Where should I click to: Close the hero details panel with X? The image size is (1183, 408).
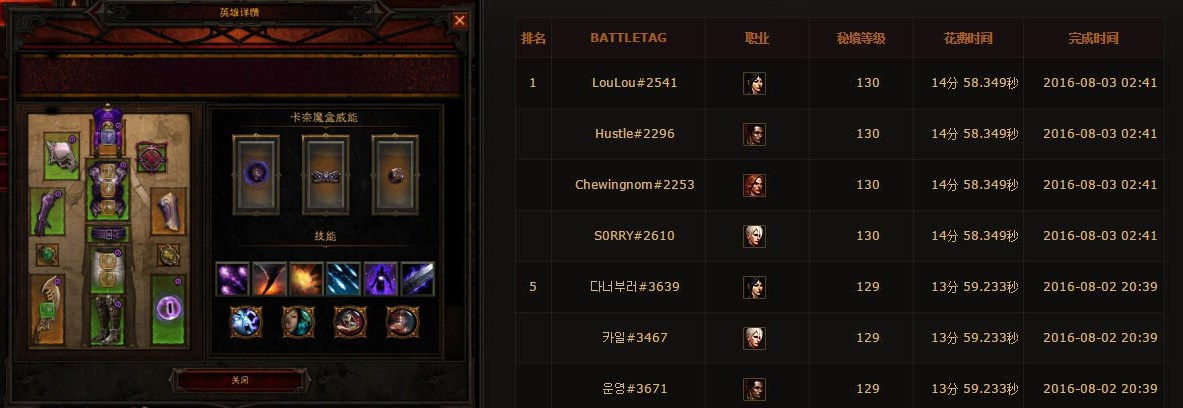coord(459,20)
